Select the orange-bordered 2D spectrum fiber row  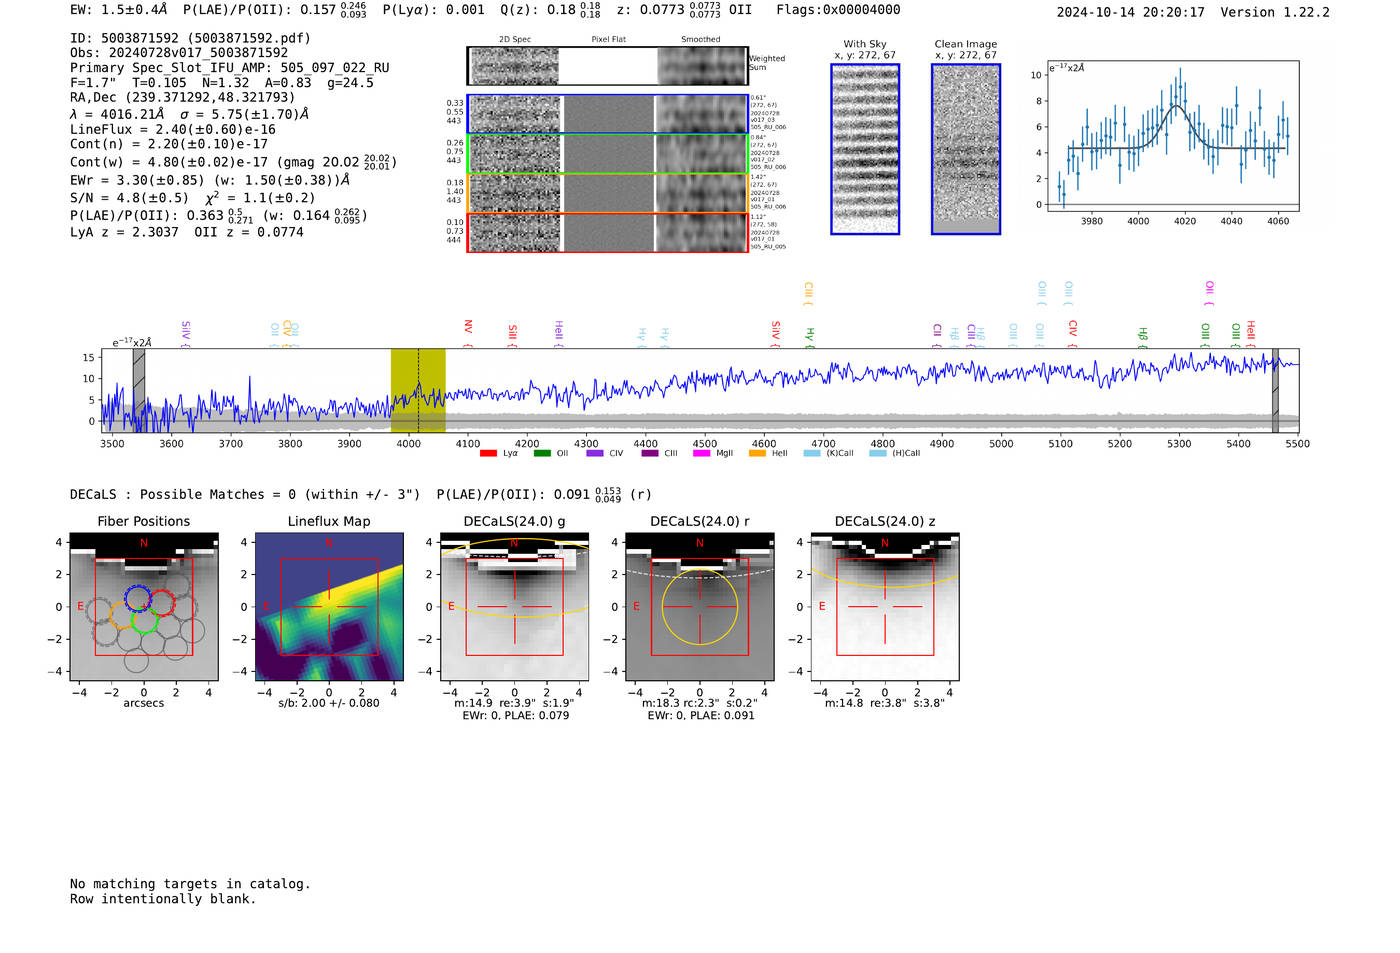(608, 193)
